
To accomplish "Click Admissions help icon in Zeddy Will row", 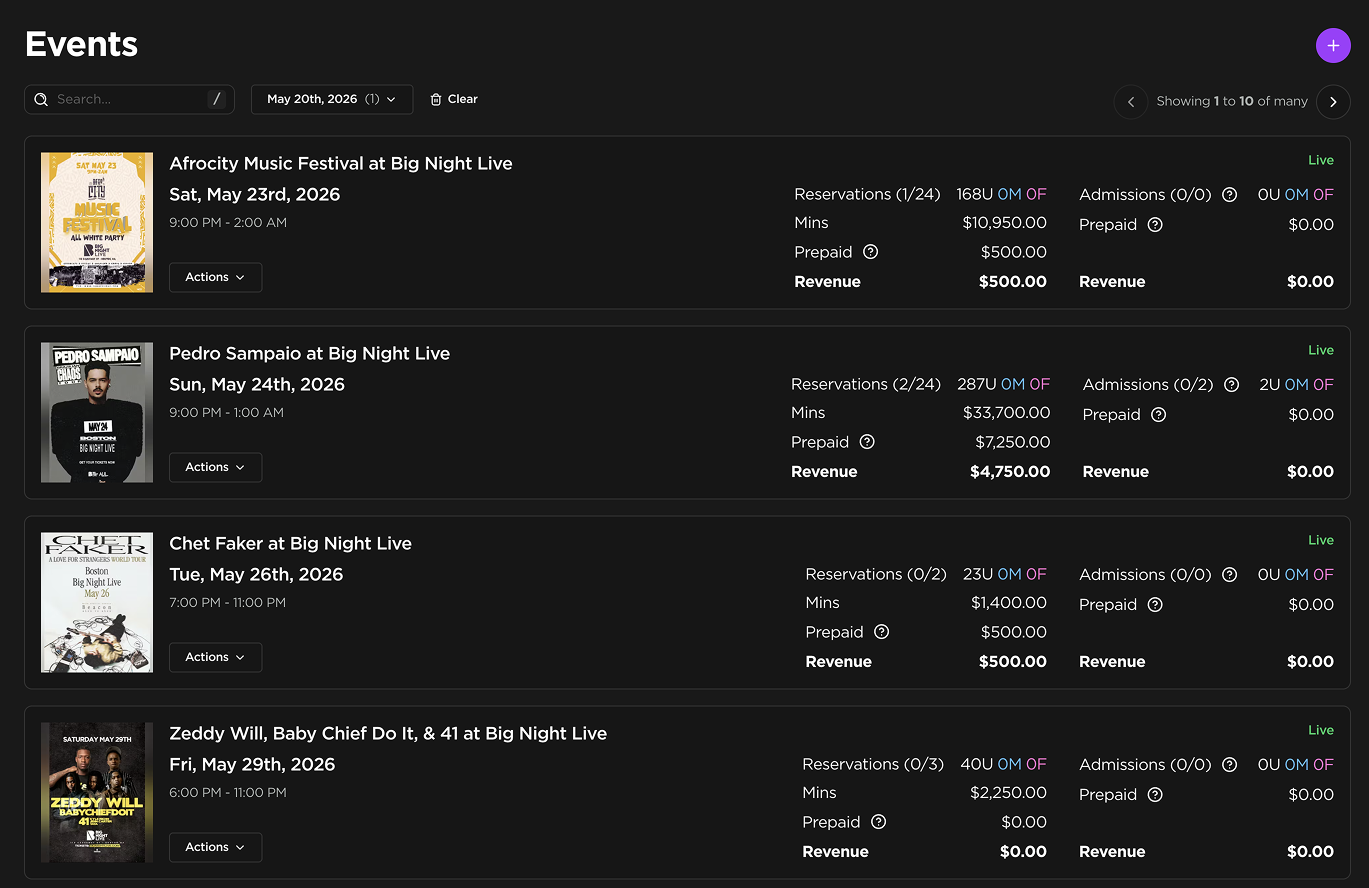I will pyautogui.click(x=1230, y=765).
